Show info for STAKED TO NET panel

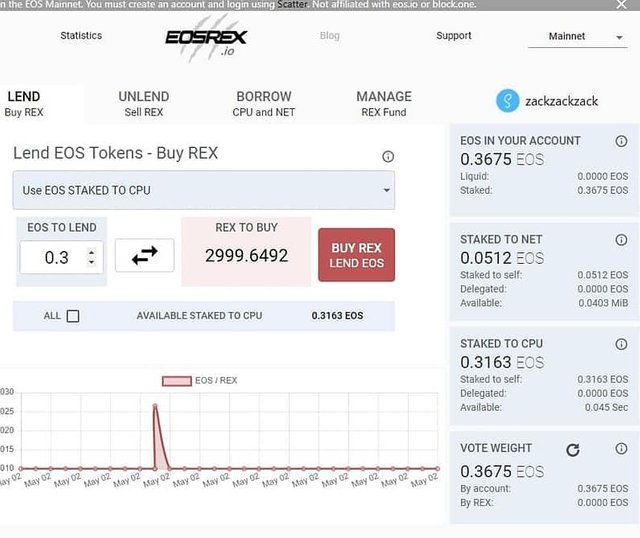(x=621, y=240)
